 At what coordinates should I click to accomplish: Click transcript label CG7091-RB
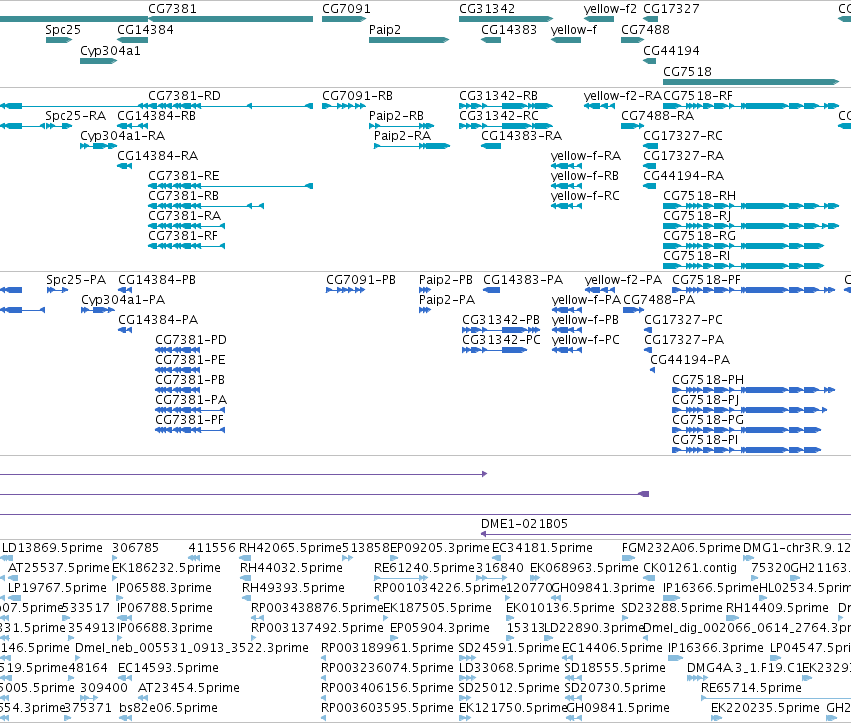pyautogui.click(x=358, y=96)
